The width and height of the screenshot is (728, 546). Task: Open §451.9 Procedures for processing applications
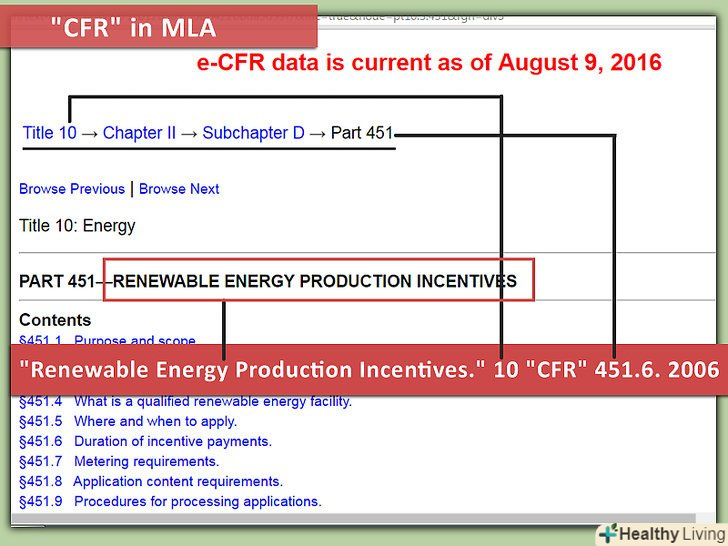pos(170,501)
